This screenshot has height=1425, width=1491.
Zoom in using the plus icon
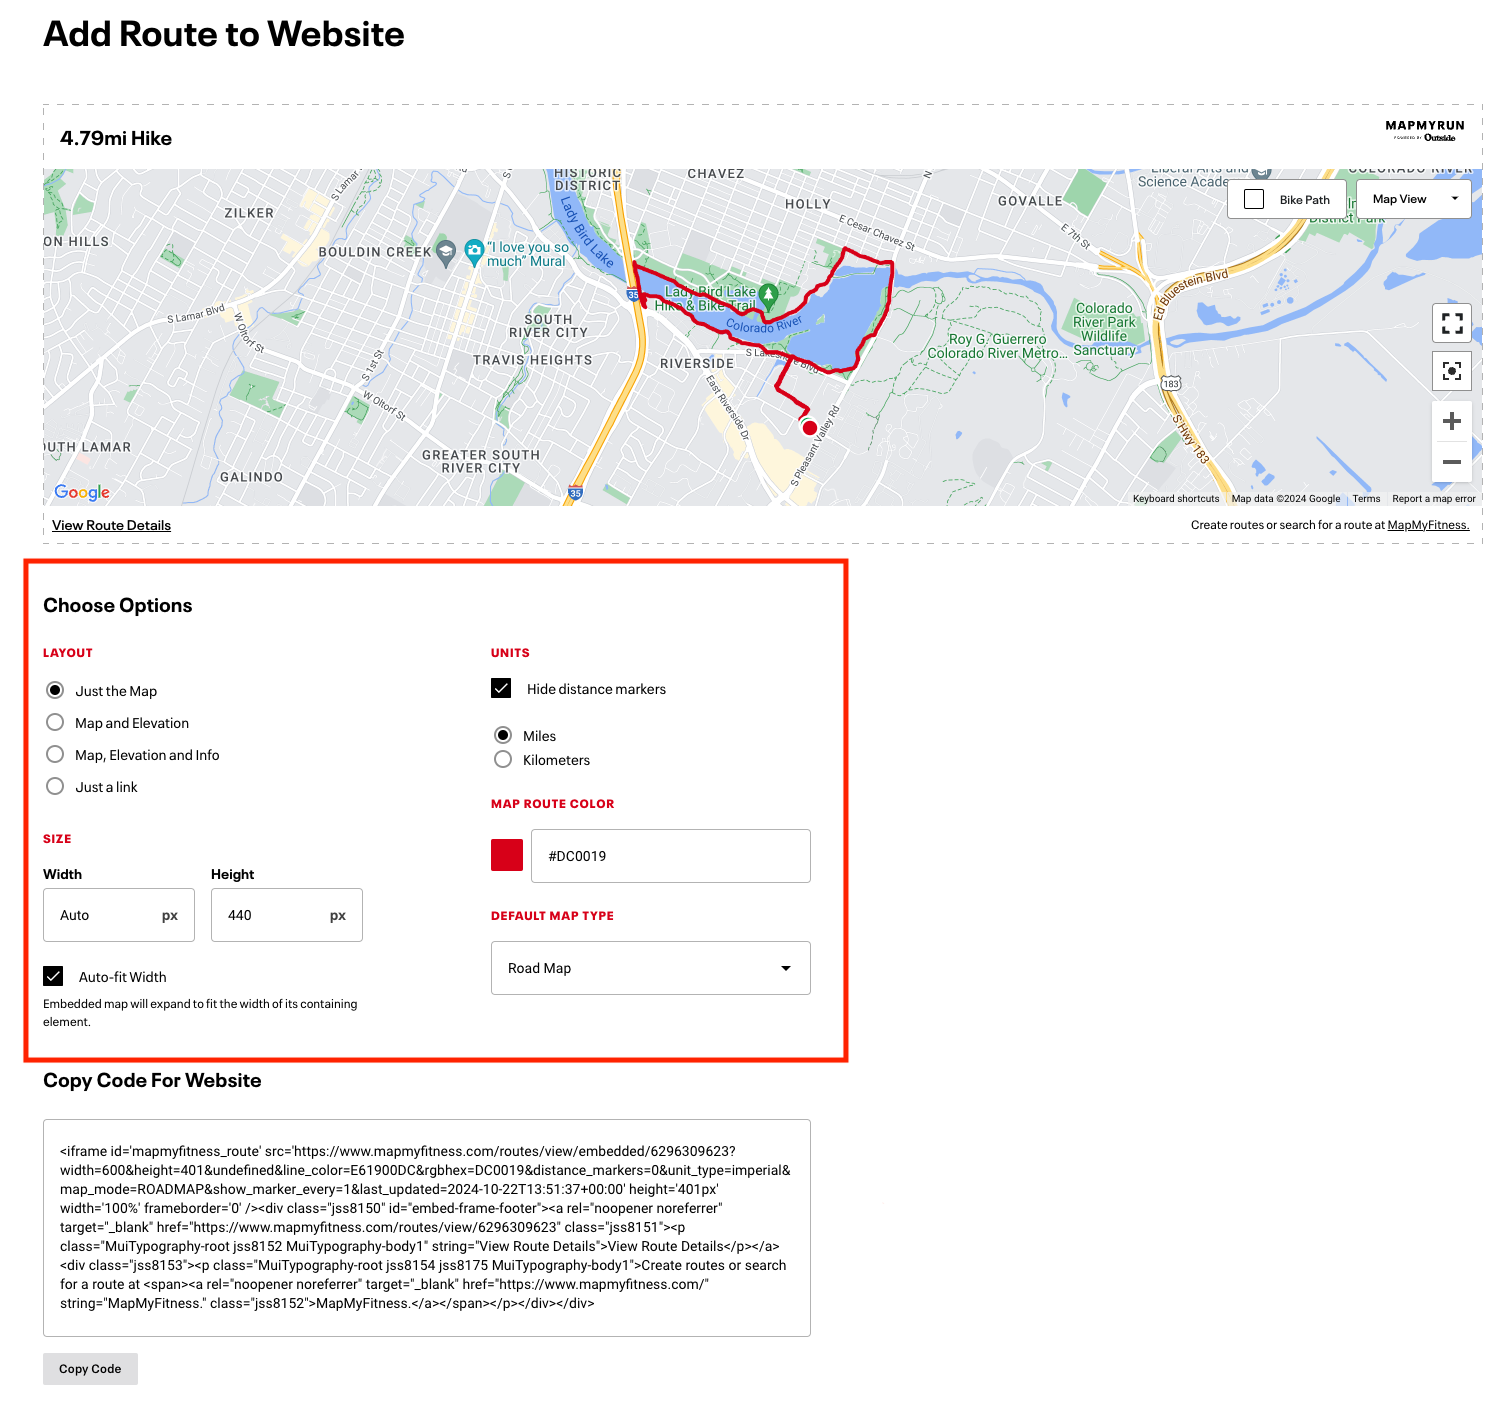[x=1451, y=420]
